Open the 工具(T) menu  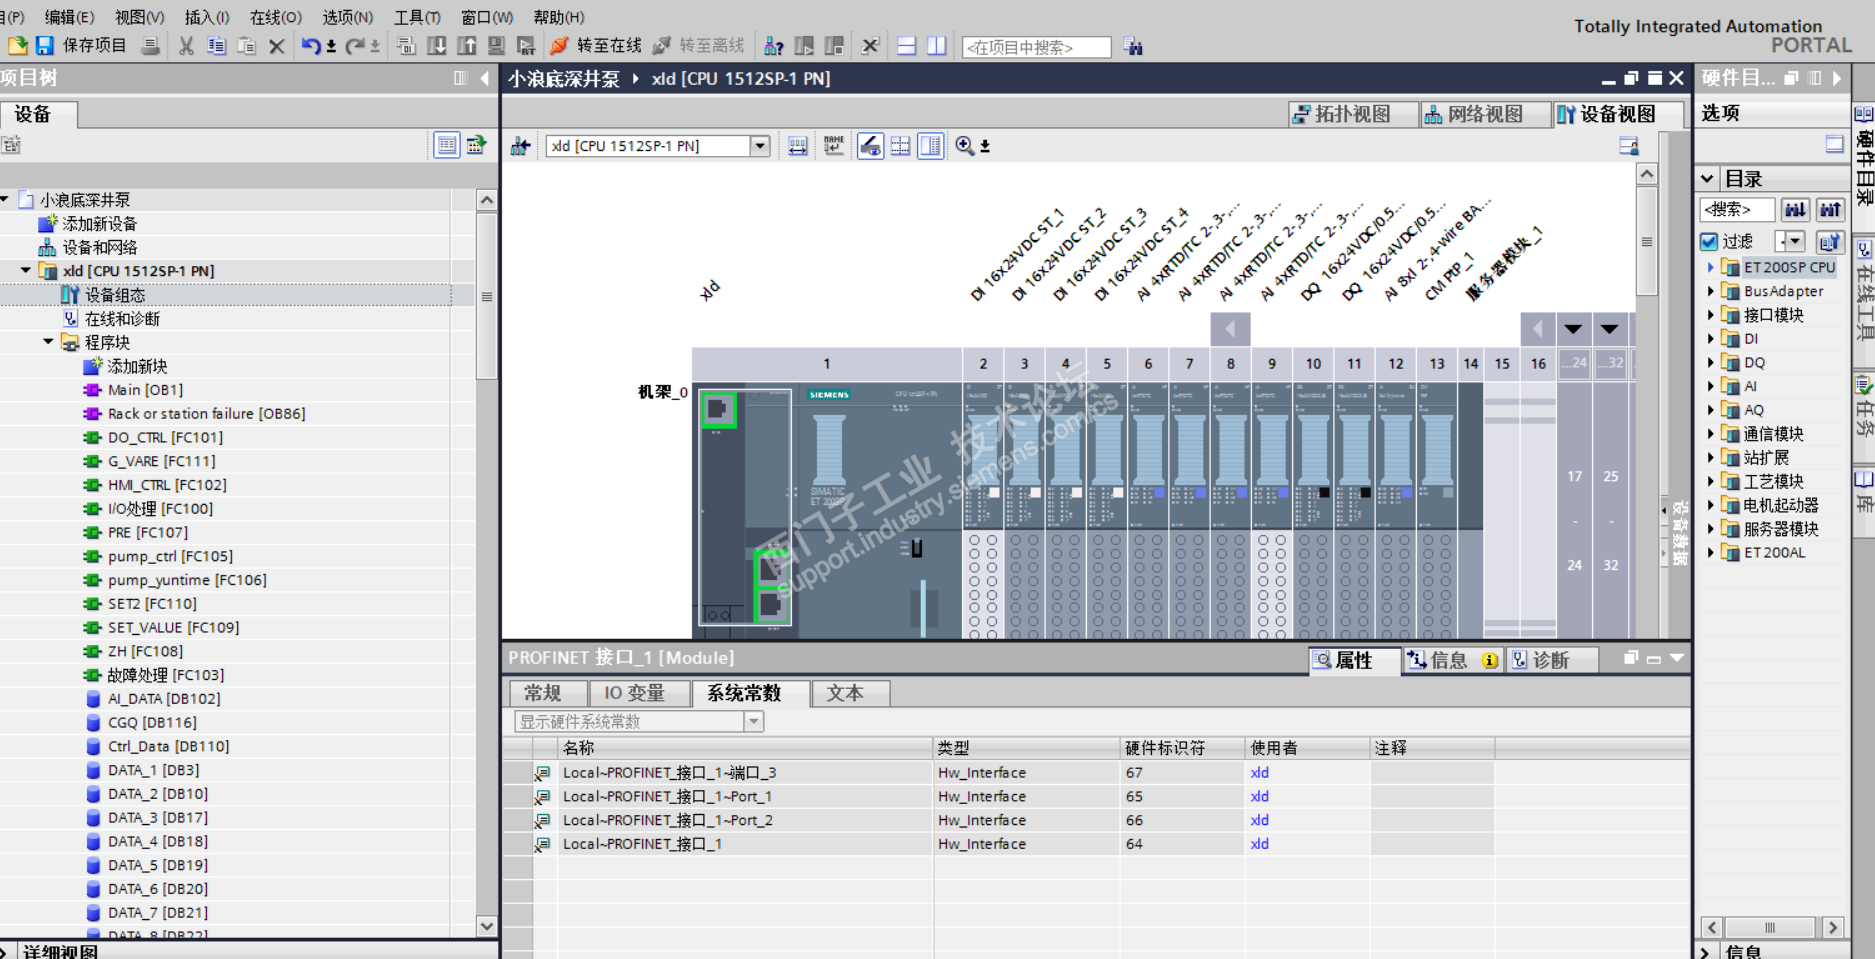click(x=416, y=17)
